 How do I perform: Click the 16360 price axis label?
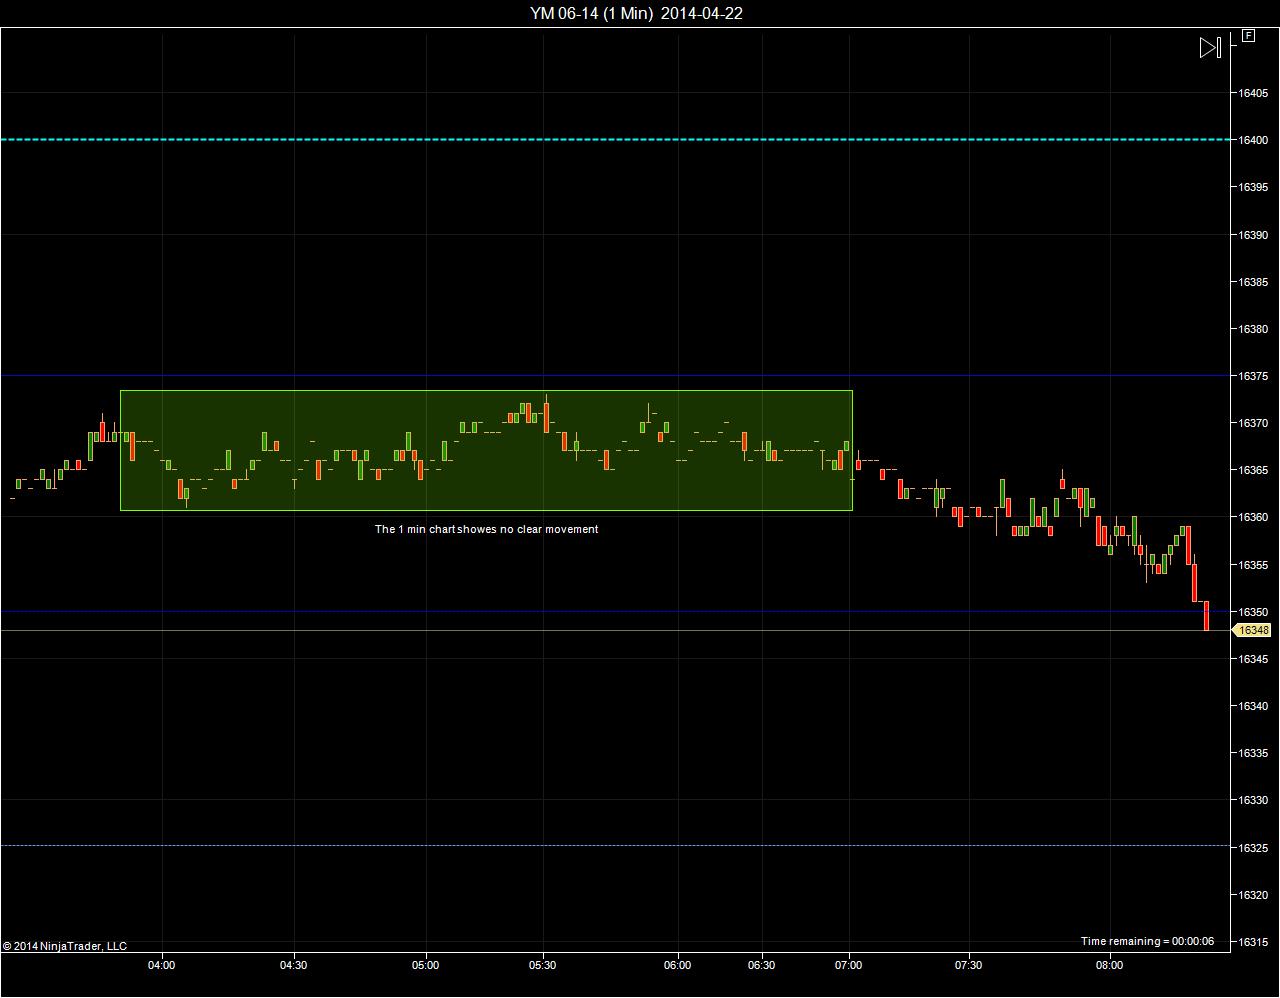[x=1253, y=517]
